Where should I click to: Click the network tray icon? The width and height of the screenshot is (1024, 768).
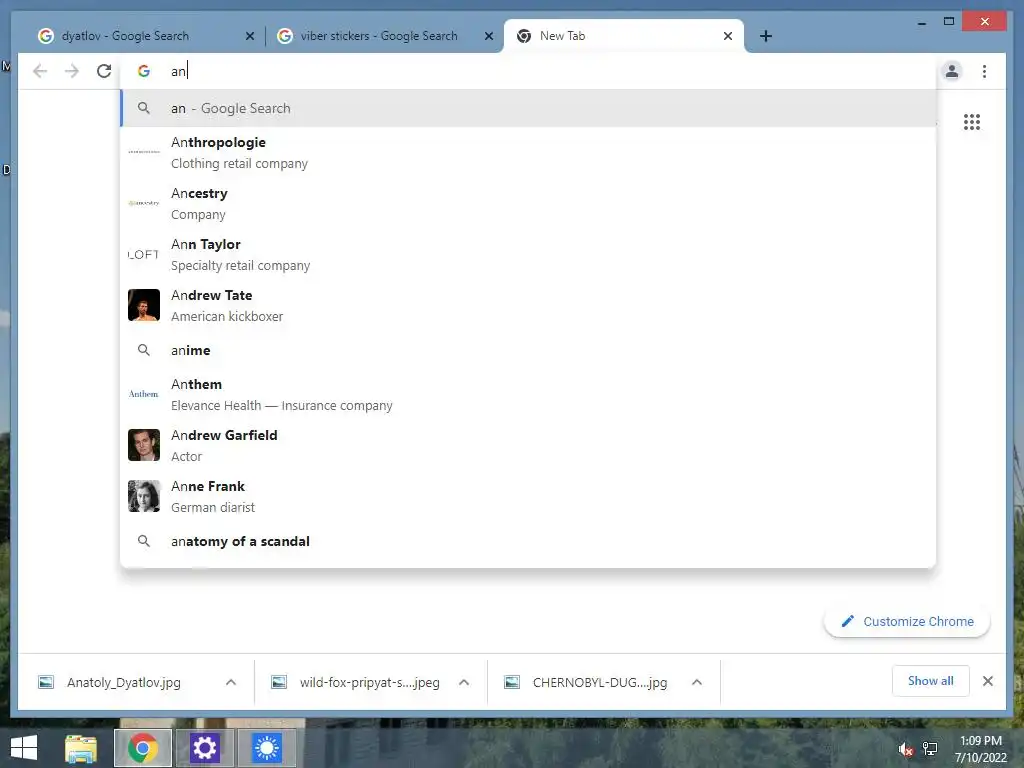tap(930, 749)
